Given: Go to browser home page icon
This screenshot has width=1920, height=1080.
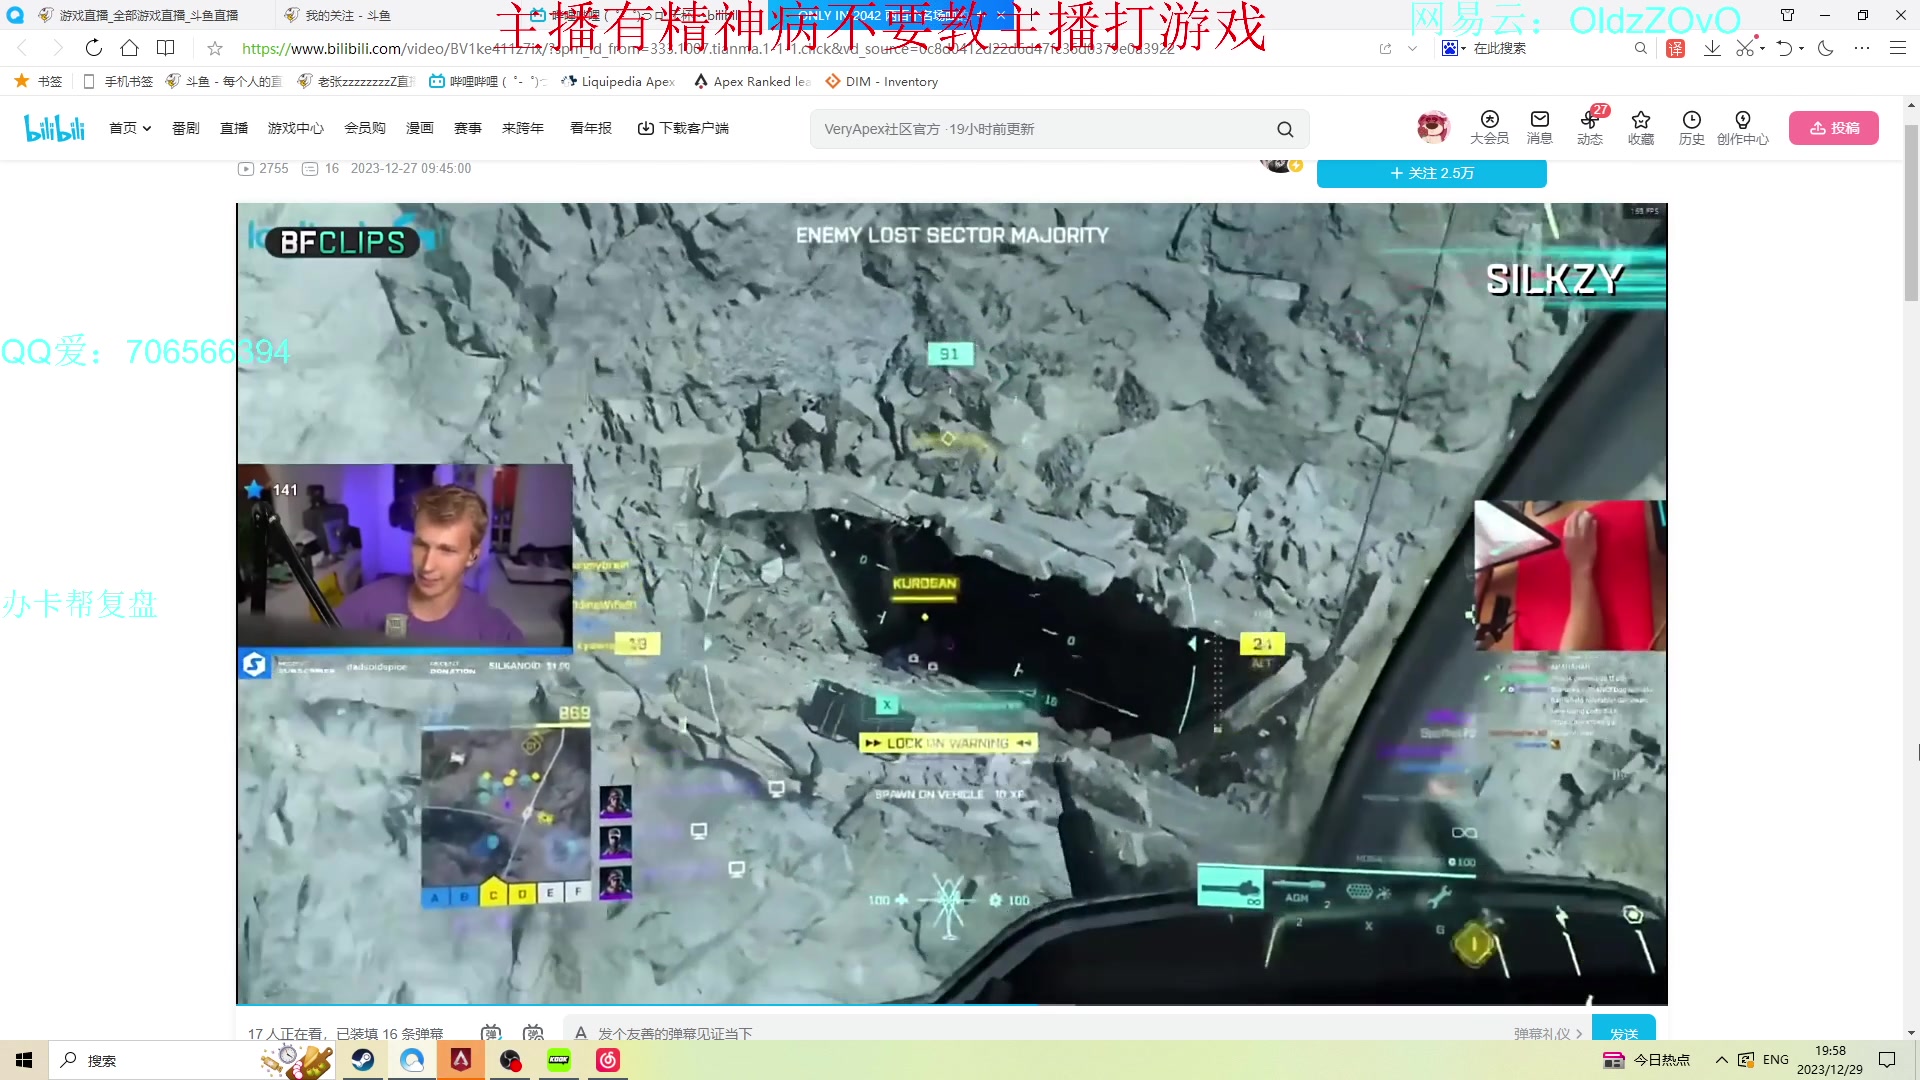Looking at the screenshot, I should tap(129, 48).
